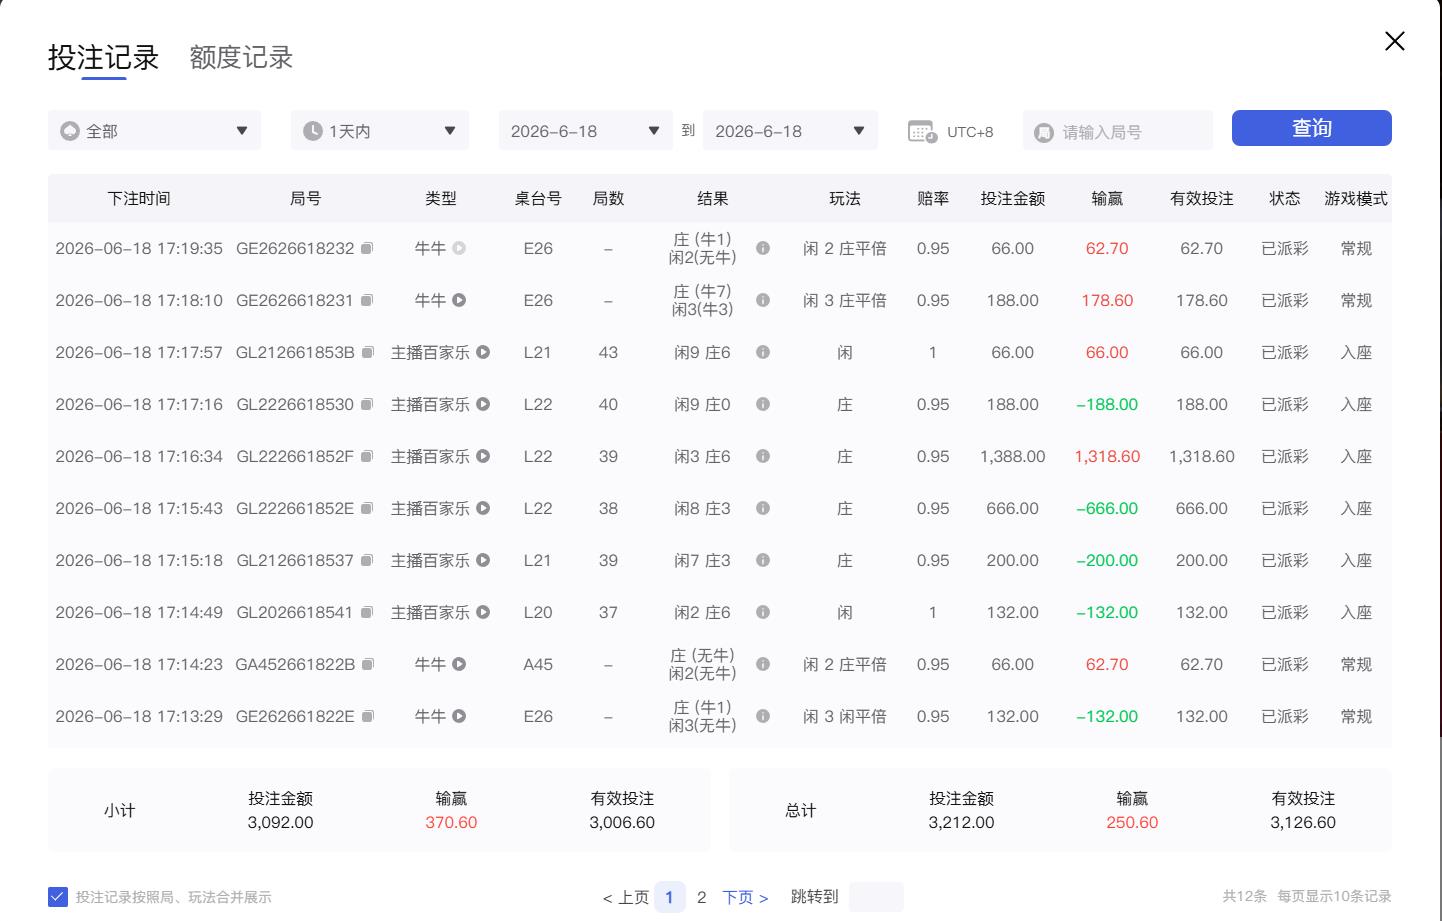Click the 游戏模式 column header
1442x921 pixels.
tap(1356, 198)
